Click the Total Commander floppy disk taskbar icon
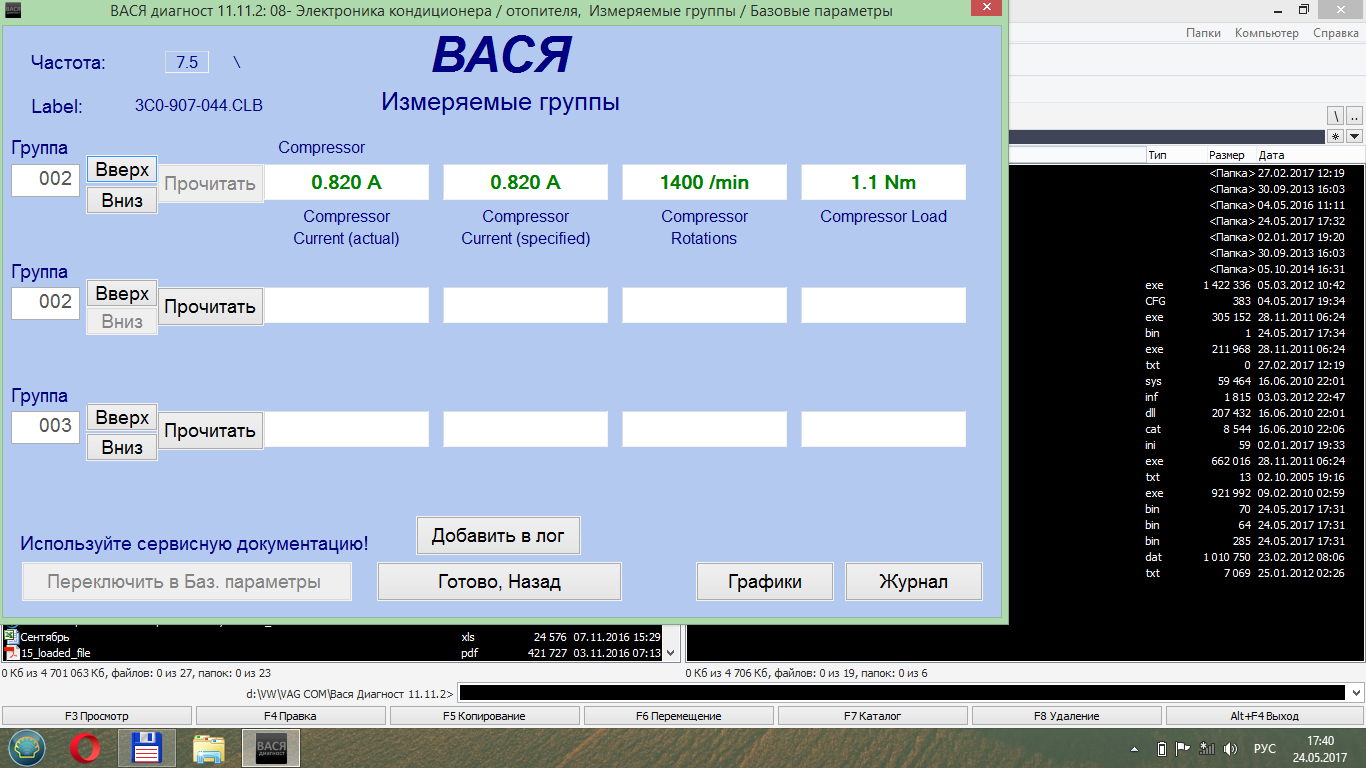 click(147, 748)
